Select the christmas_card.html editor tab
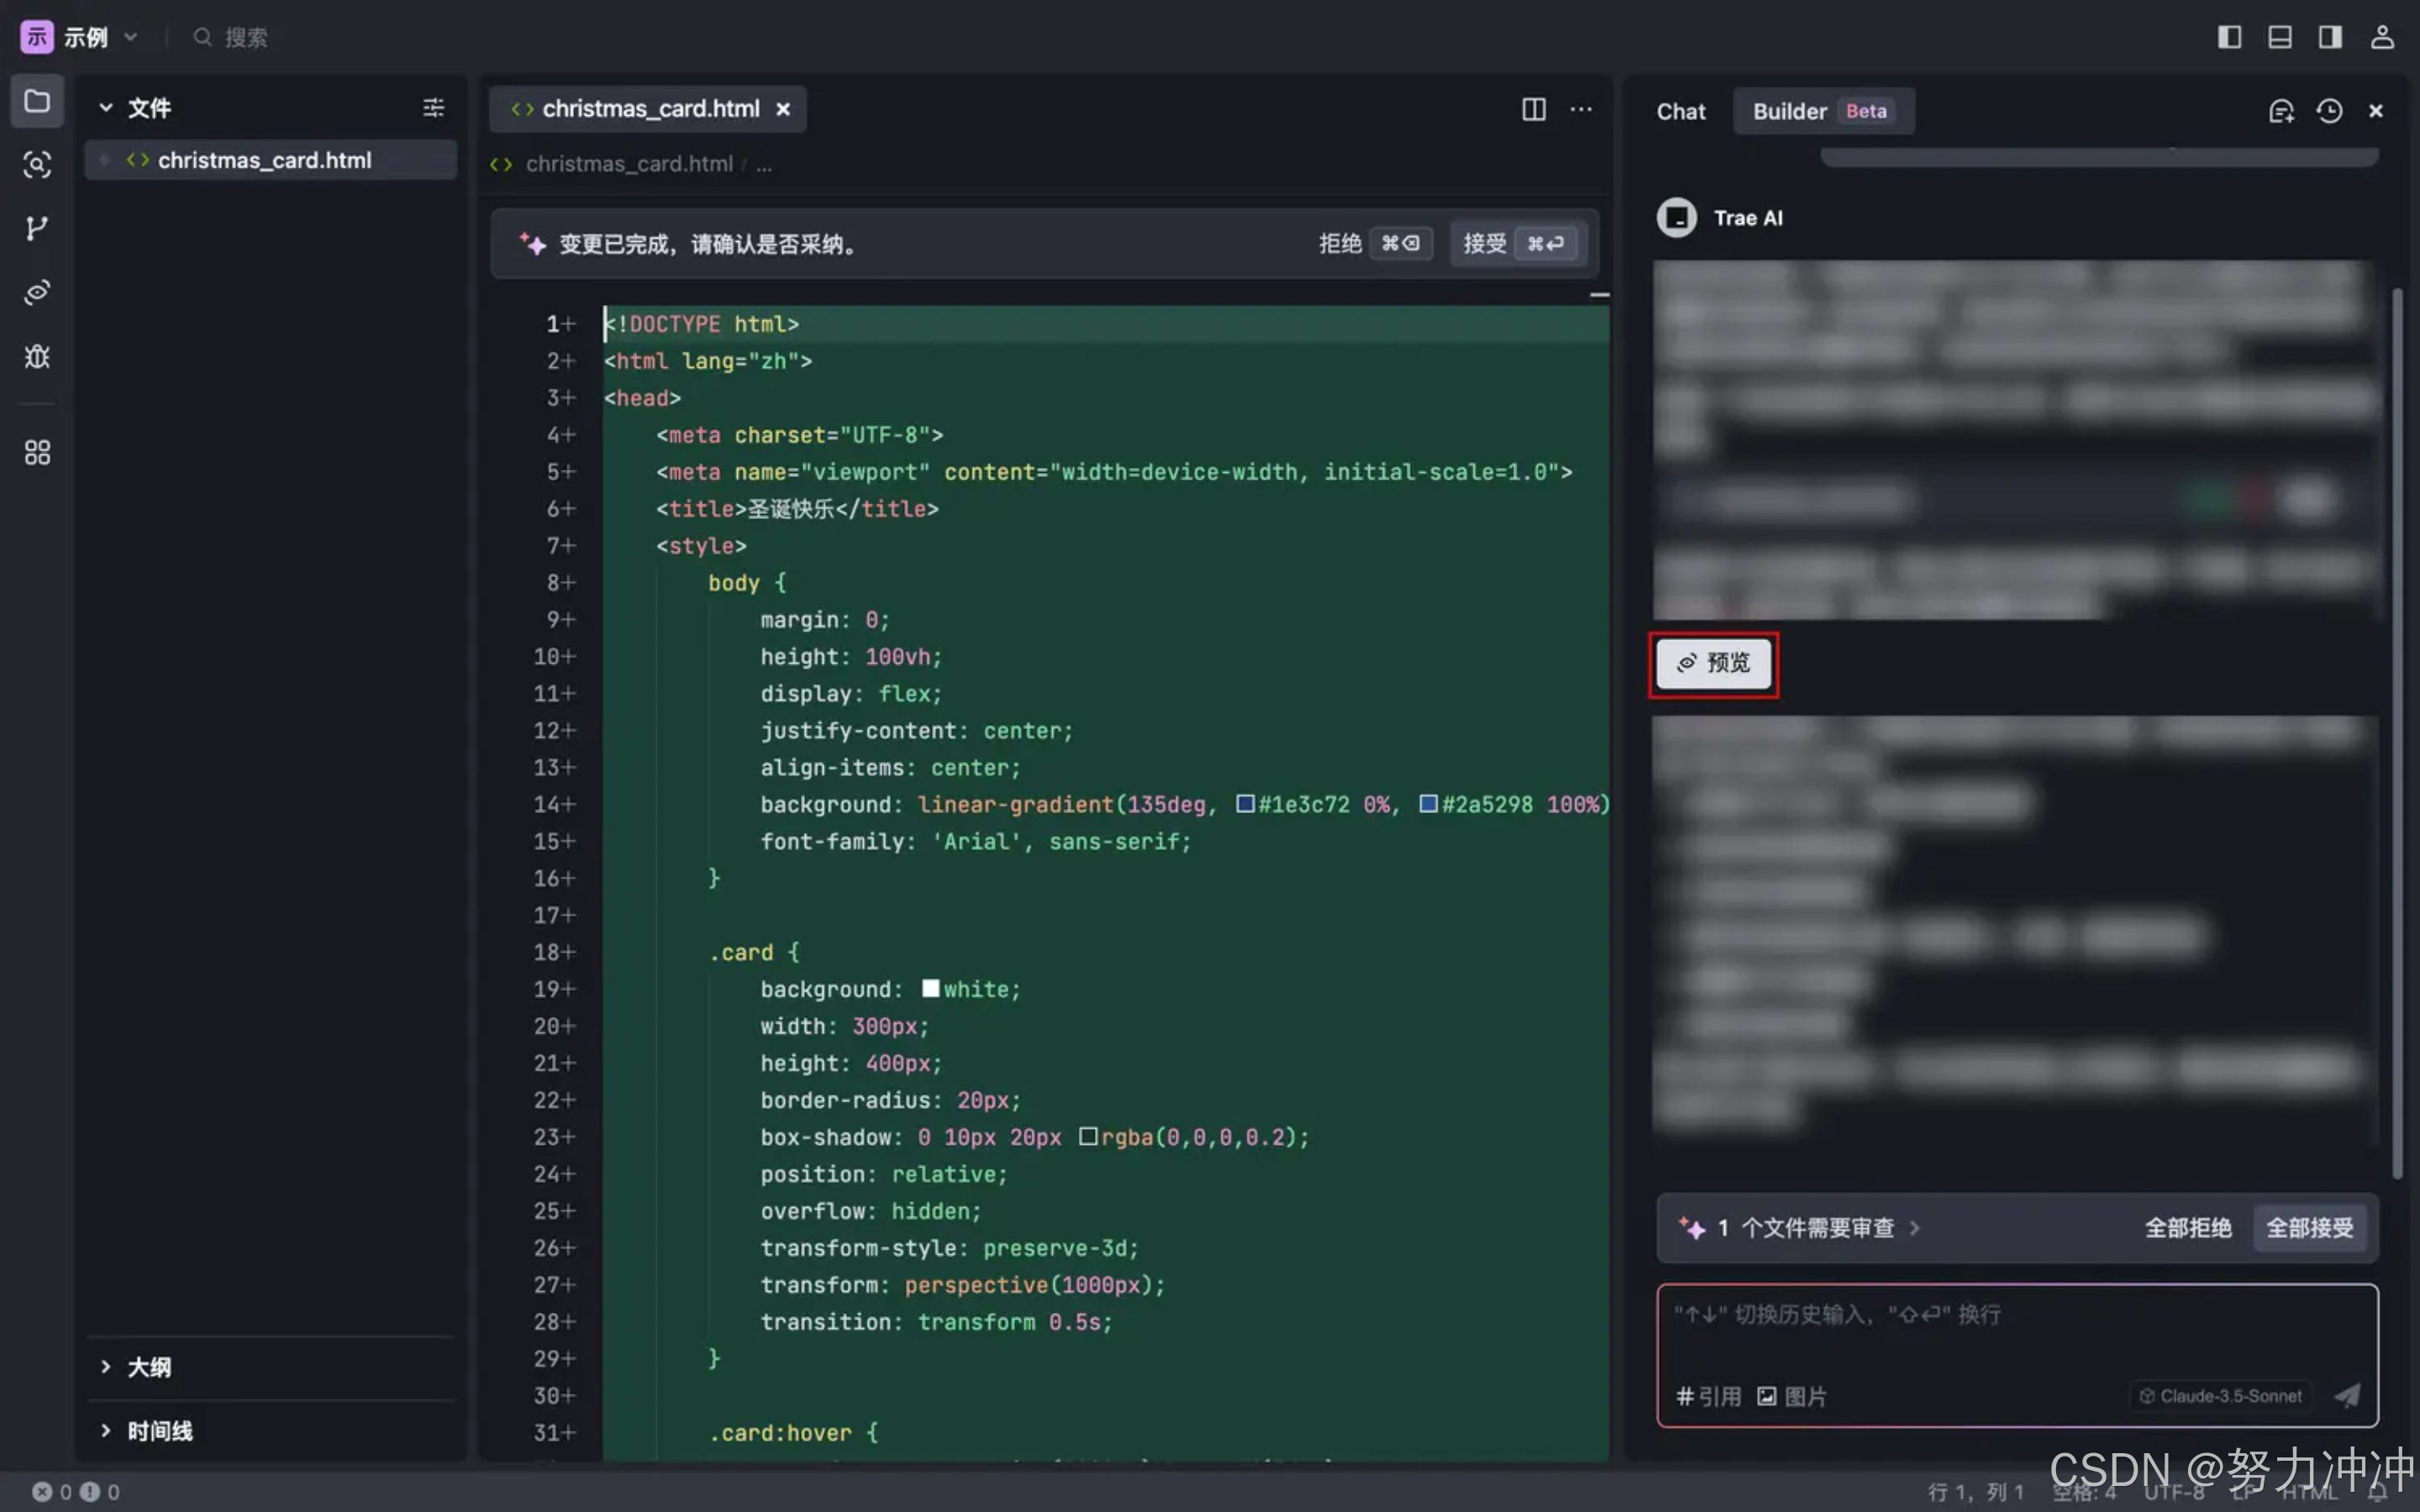 coord(649,109)
